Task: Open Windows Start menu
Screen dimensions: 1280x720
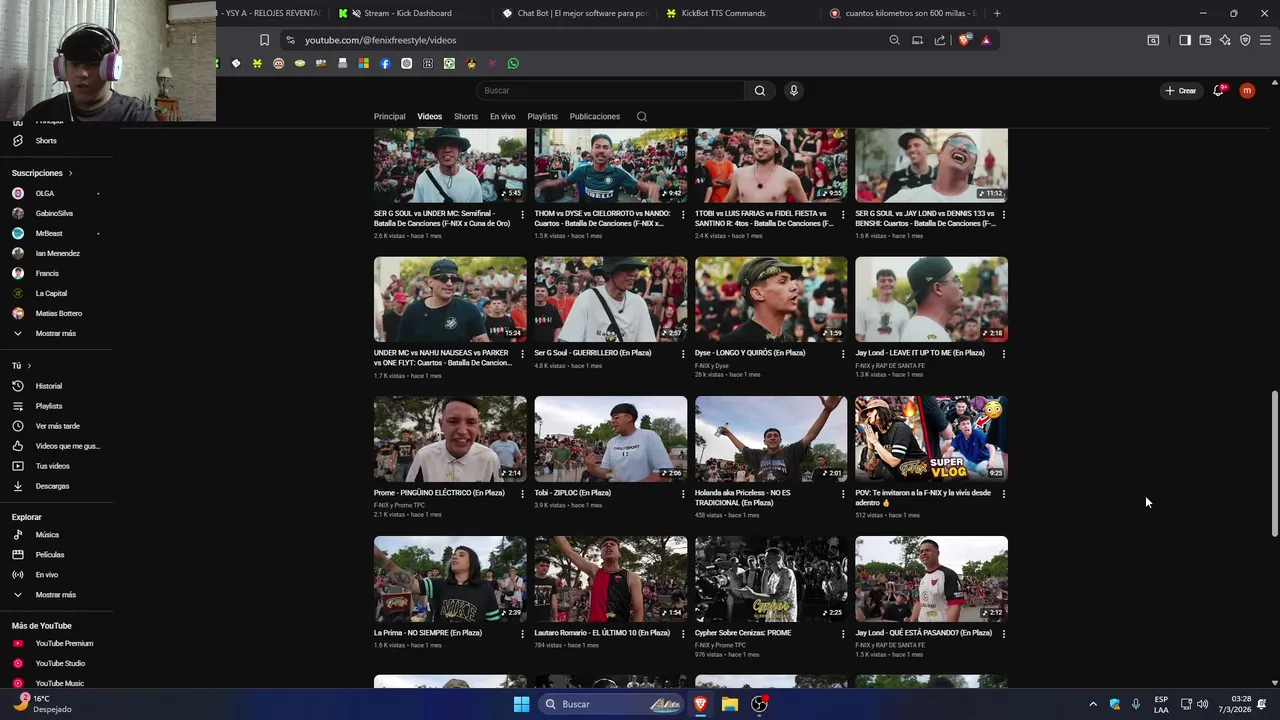Action: click(521, 704)
